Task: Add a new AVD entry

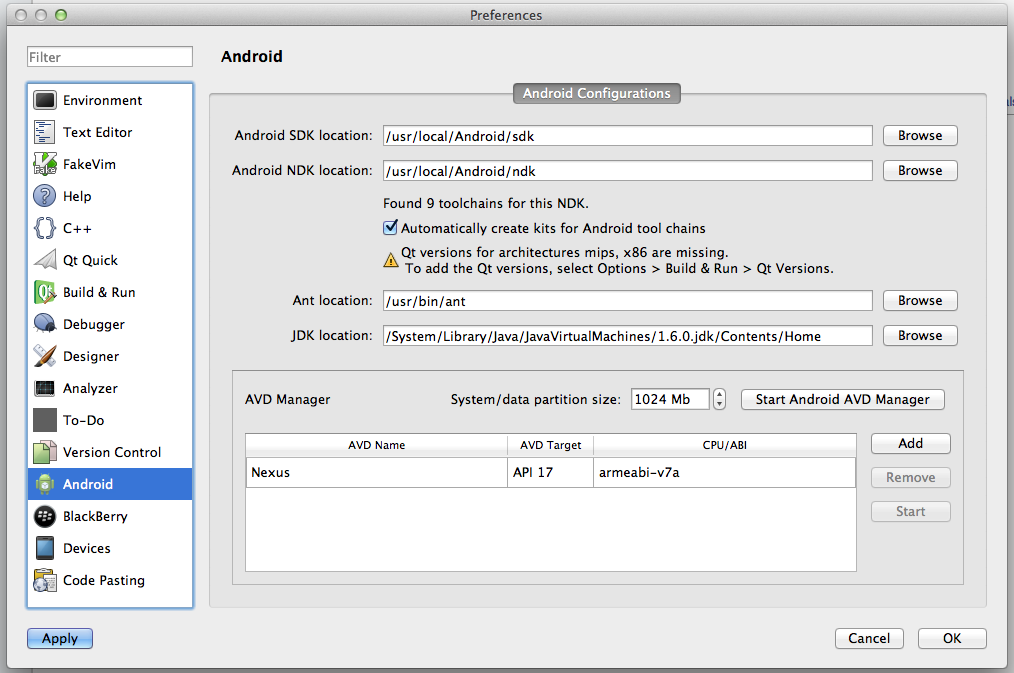Action: coord(910,443)
